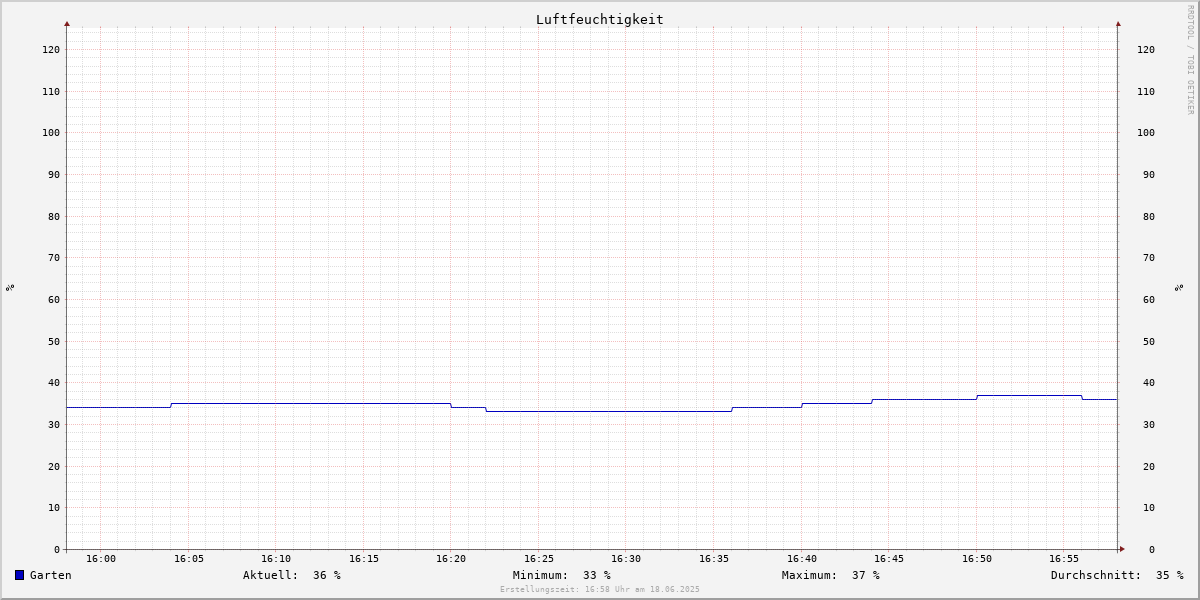This screenshot has width=1200, height=600.
Task: Click the % unit label on the right axis
Action: click(x=1179, y=287)
